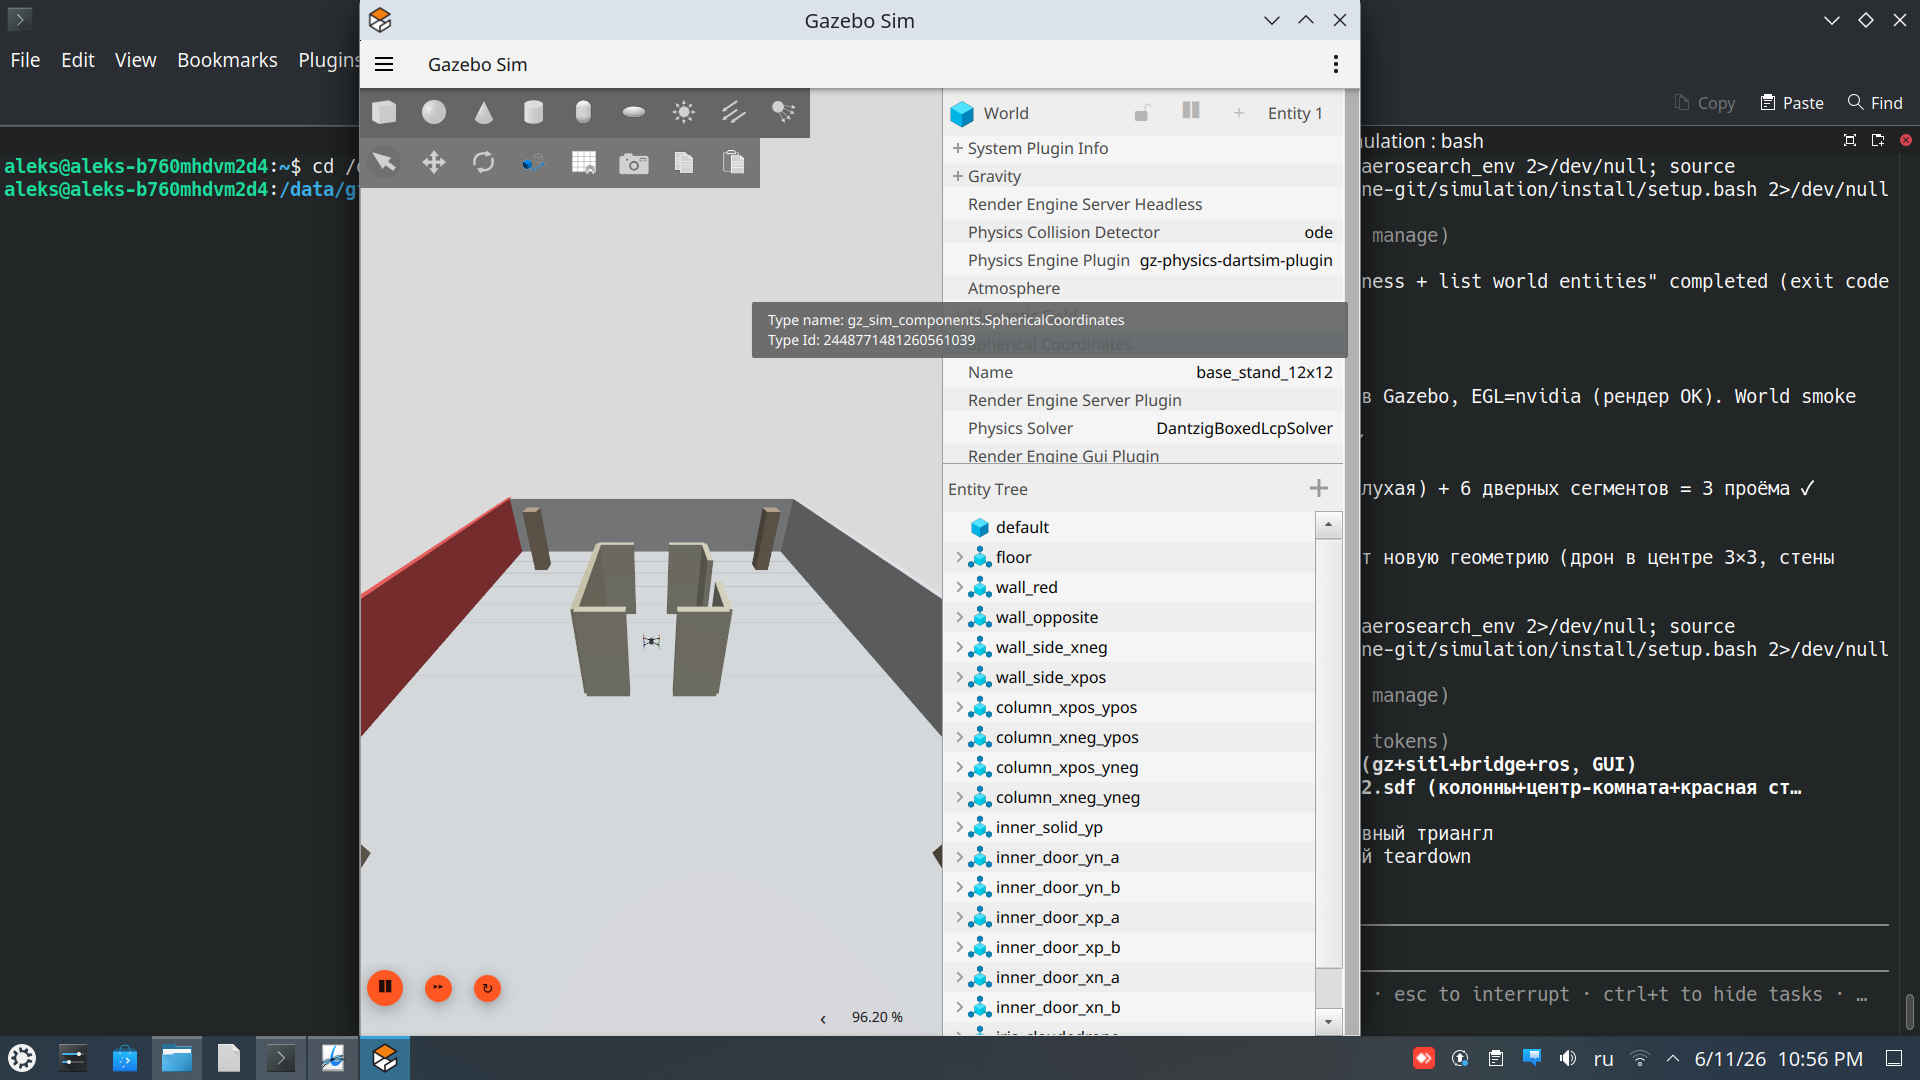Expand the wall_red entity
The image size is (1920, 1080).
pyautogui.click(x=959, y=587)
